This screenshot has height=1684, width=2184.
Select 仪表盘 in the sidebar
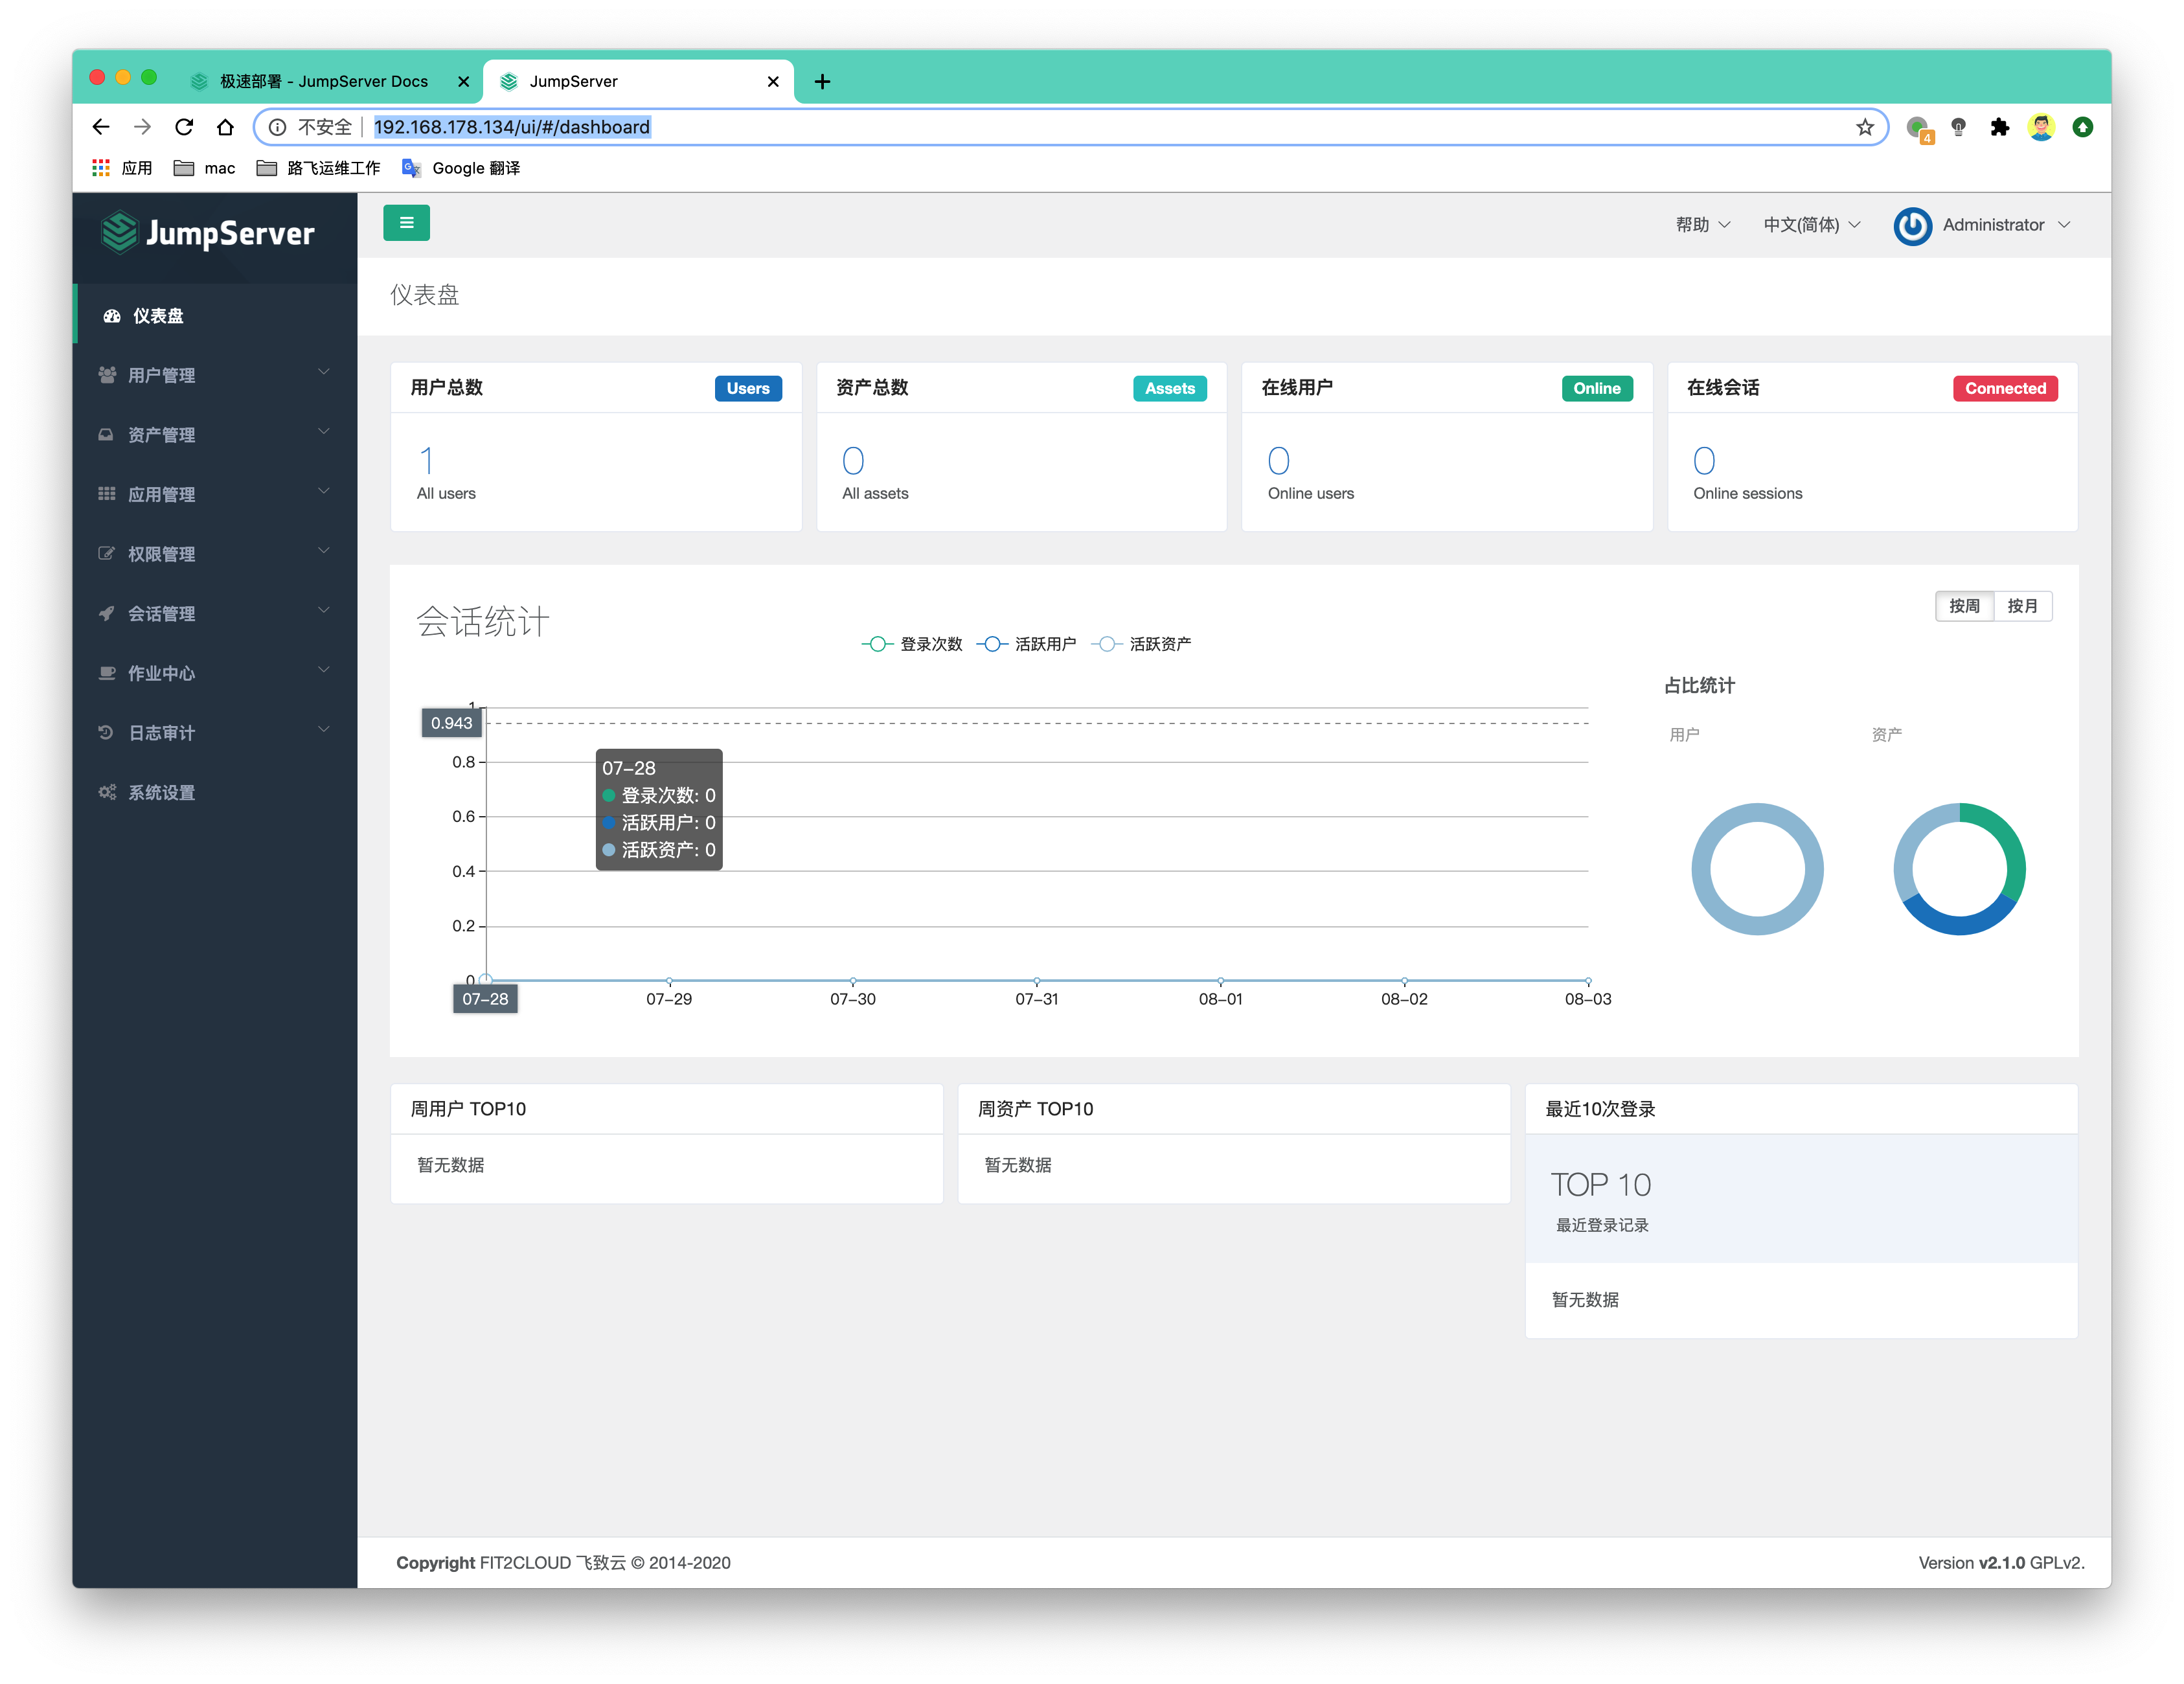[x=158, y=316]
